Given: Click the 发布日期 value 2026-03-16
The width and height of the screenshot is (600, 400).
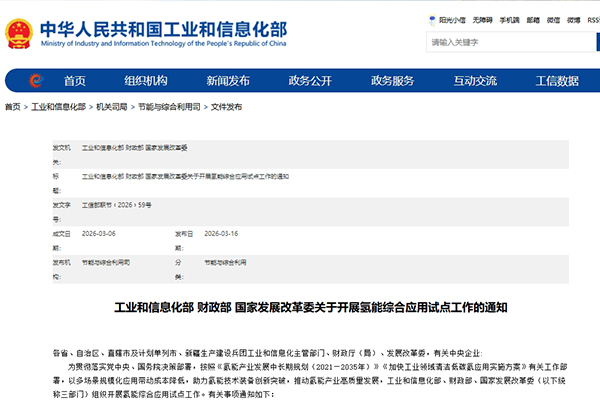Looking at the screenshot, I should (221, 233).
